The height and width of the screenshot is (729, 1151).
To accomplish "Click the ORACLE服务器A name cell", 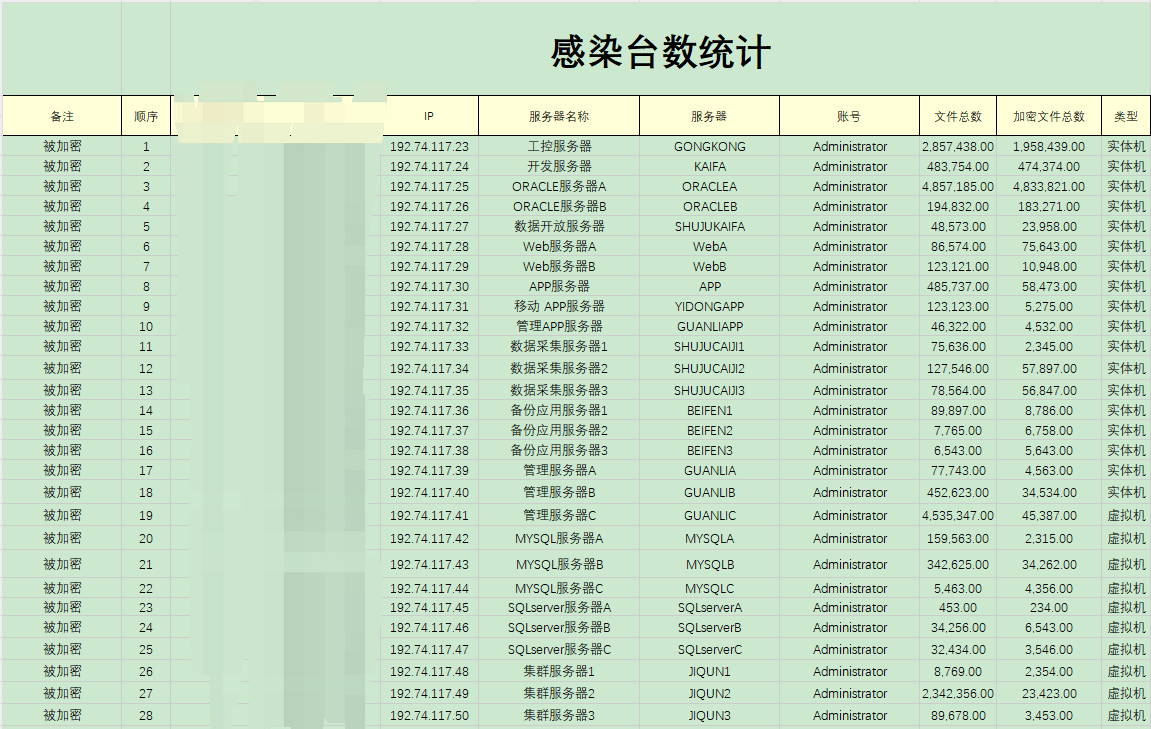I will [559, 186].
